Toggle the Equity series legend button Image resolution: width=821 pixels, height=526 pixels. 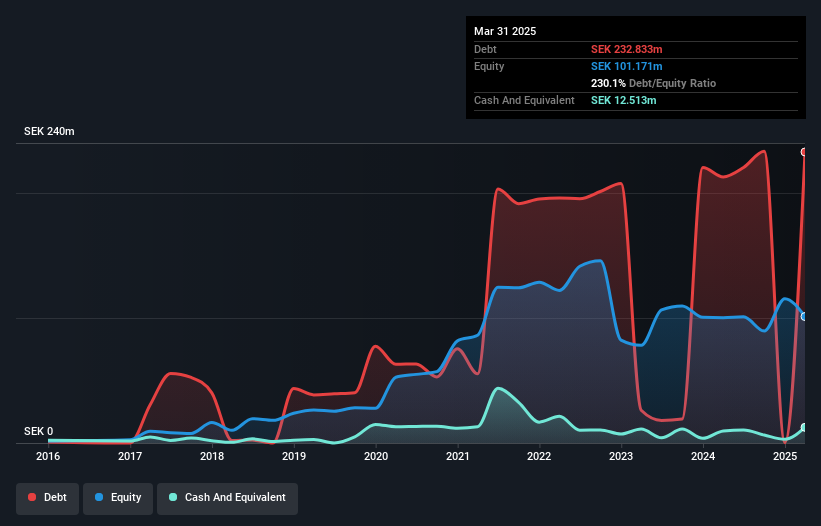click(x=118, y=498)
